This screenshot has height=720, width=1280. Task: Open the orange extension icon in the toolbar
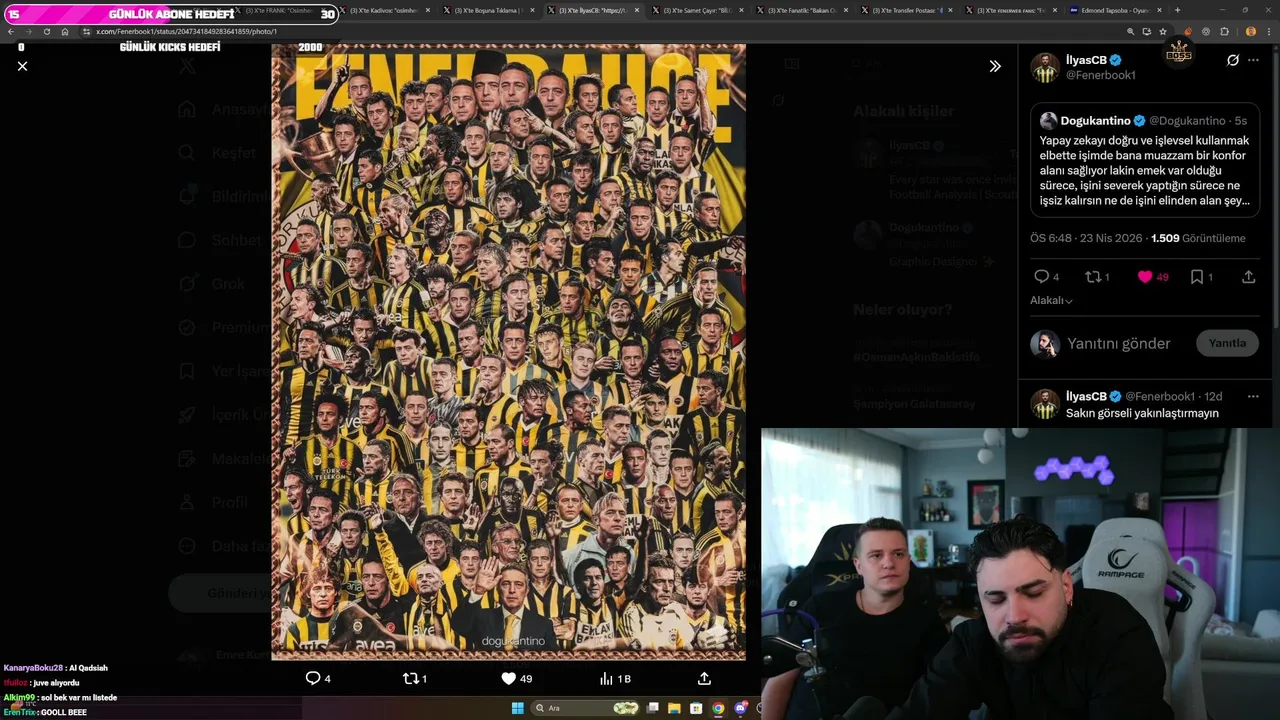click(1188, 31)
